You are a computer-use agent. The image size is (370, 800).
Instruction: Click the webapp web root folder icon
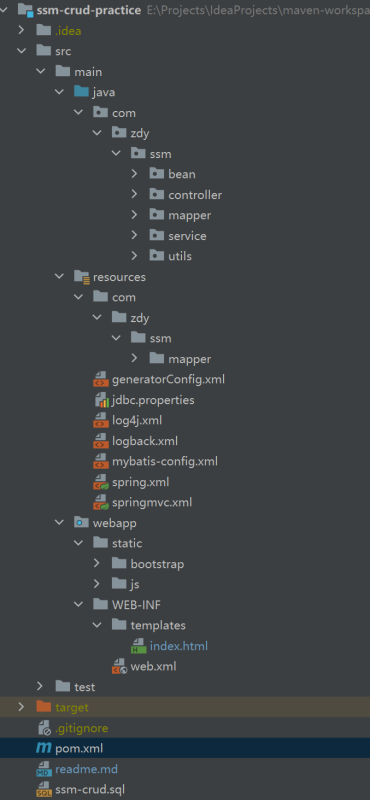tap(81, 522)
